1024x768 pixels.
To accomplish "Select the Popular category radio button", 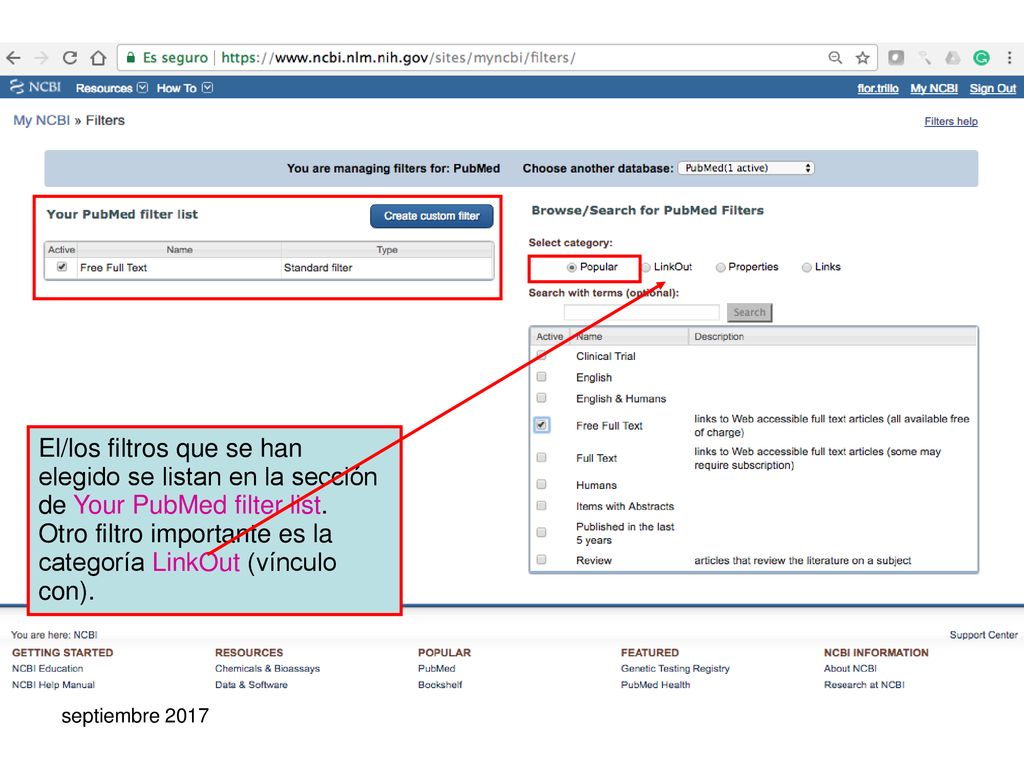I will (x=571, y=267).
